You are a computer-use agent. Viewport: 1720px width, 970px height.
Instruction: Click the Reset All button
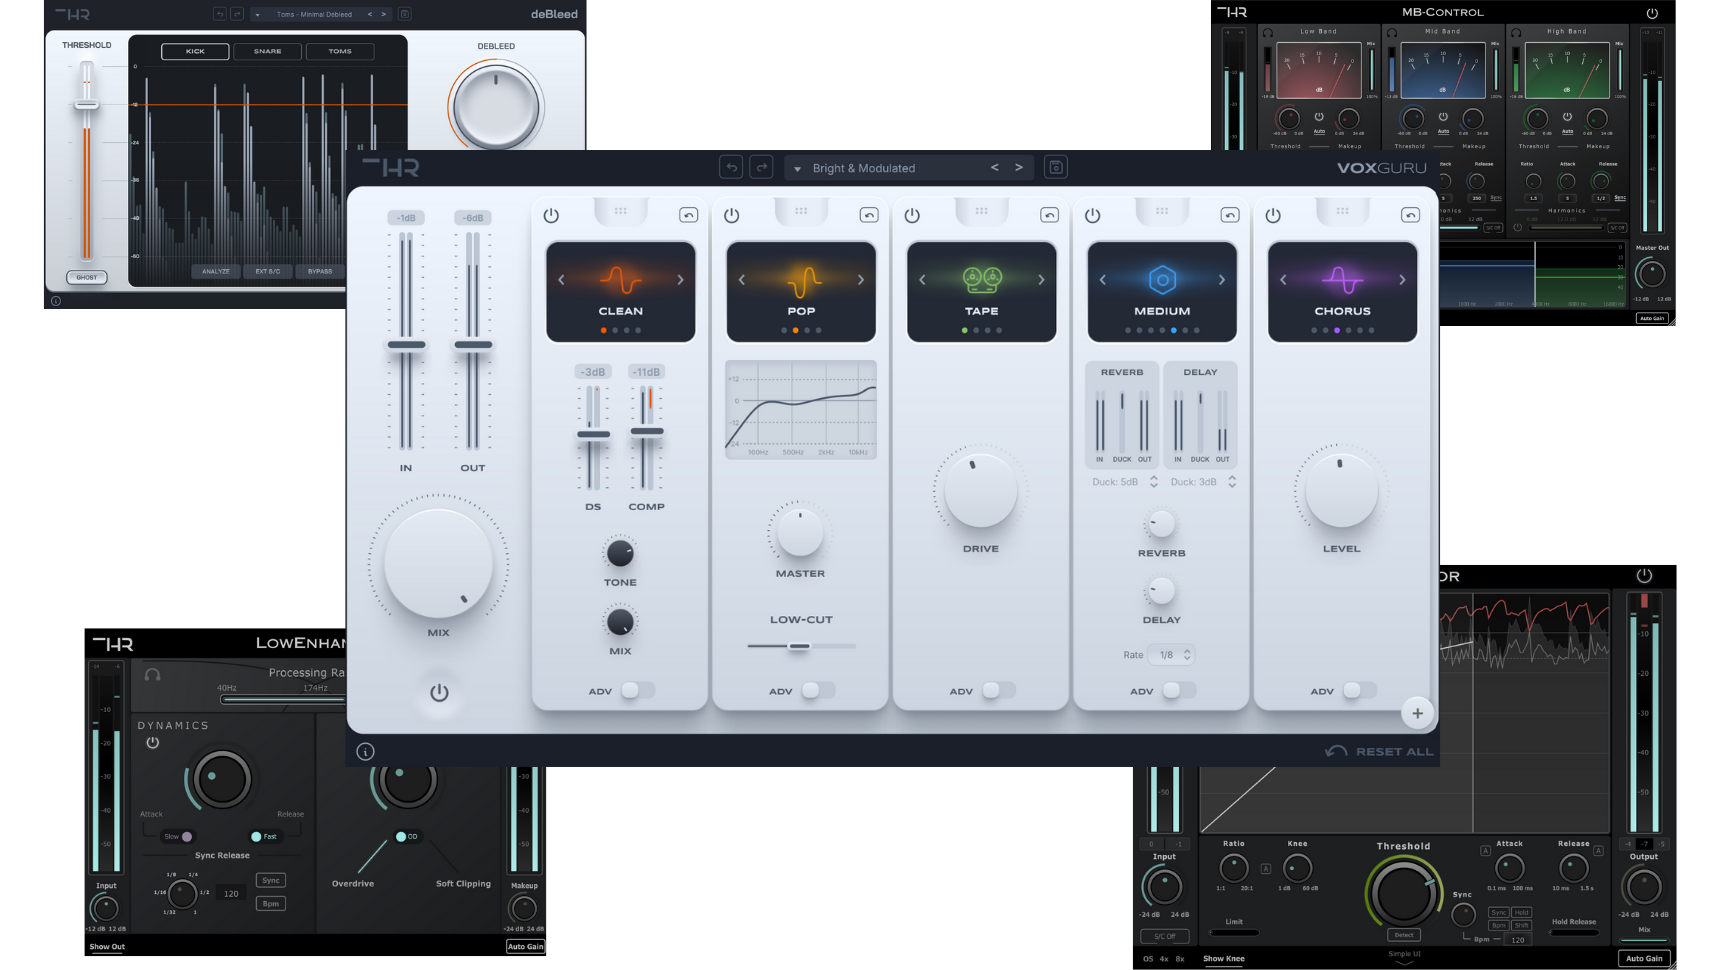click(x=1378, y=750)
